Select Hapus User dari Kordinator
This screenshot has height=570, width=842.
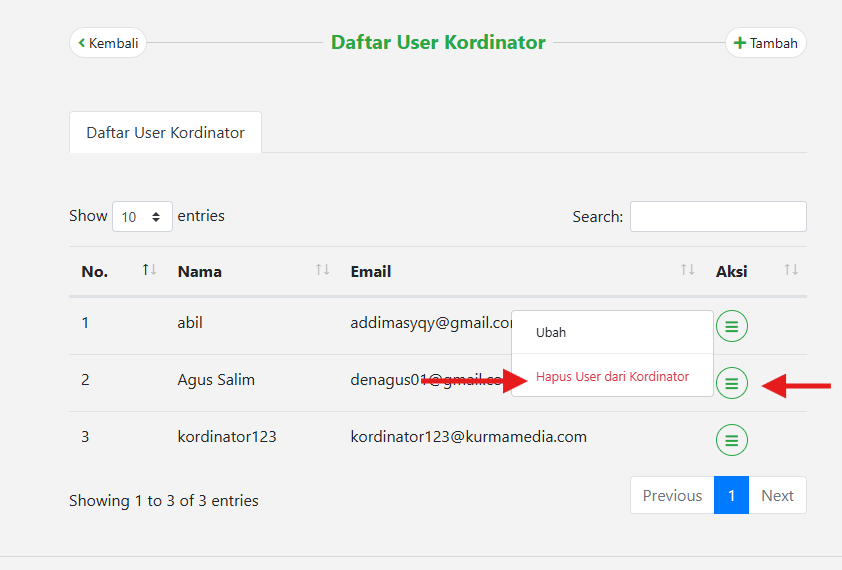pos(612,377)
